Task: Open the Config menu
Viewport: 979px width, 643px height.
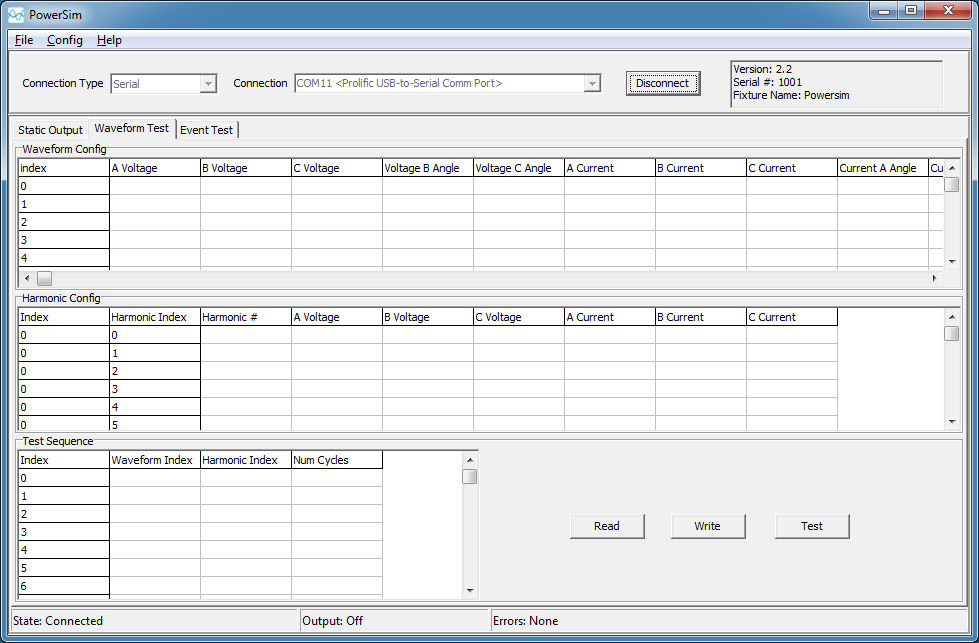Action: (65, 40)
